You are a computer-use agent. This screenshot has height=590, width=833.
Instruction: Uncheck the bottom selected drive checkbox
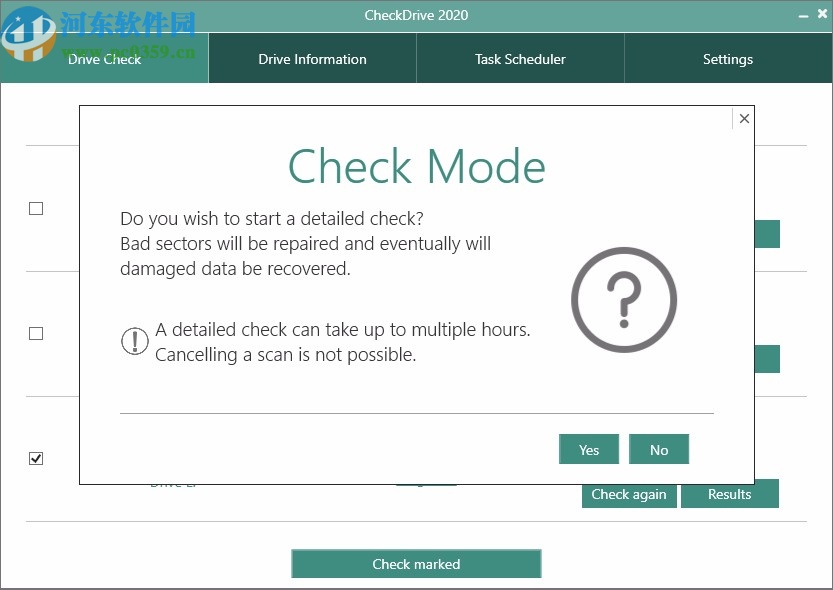click(36, 458)
